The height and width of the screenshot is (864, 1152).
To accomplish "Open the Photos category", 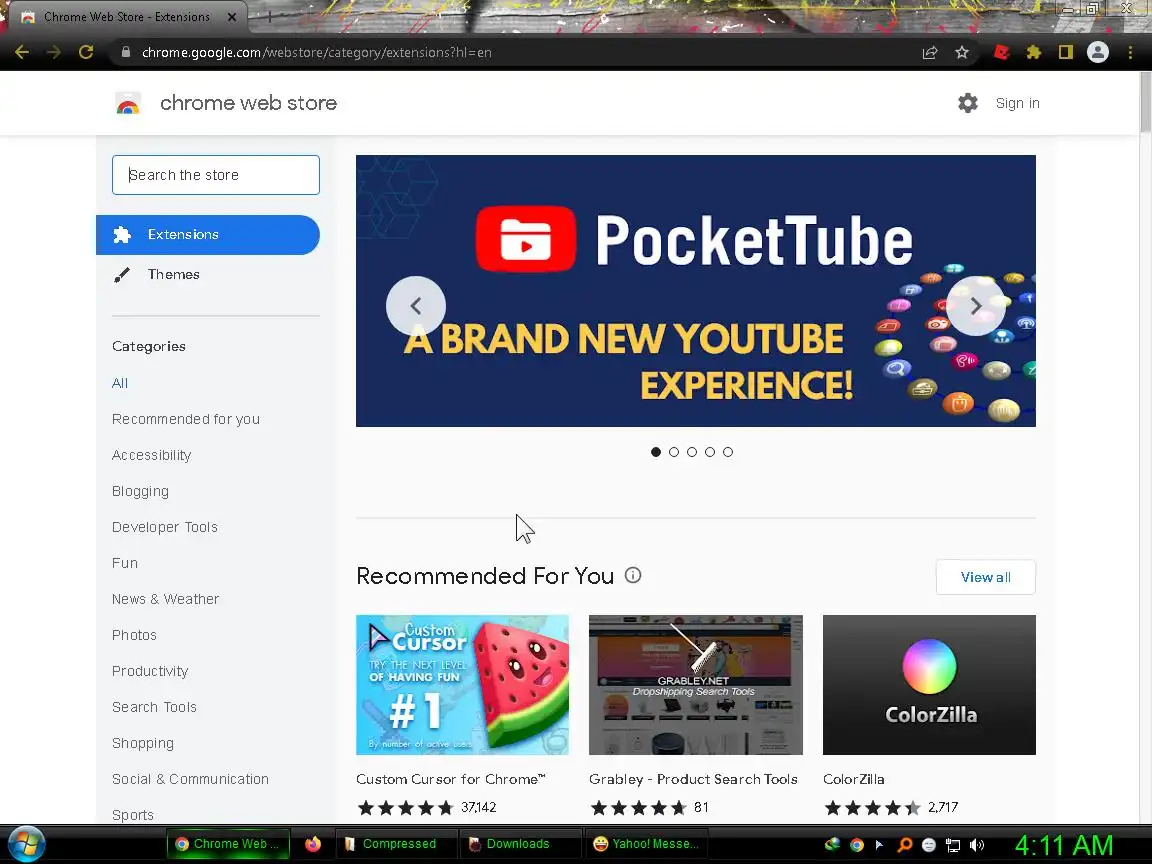I will point(134,635).
